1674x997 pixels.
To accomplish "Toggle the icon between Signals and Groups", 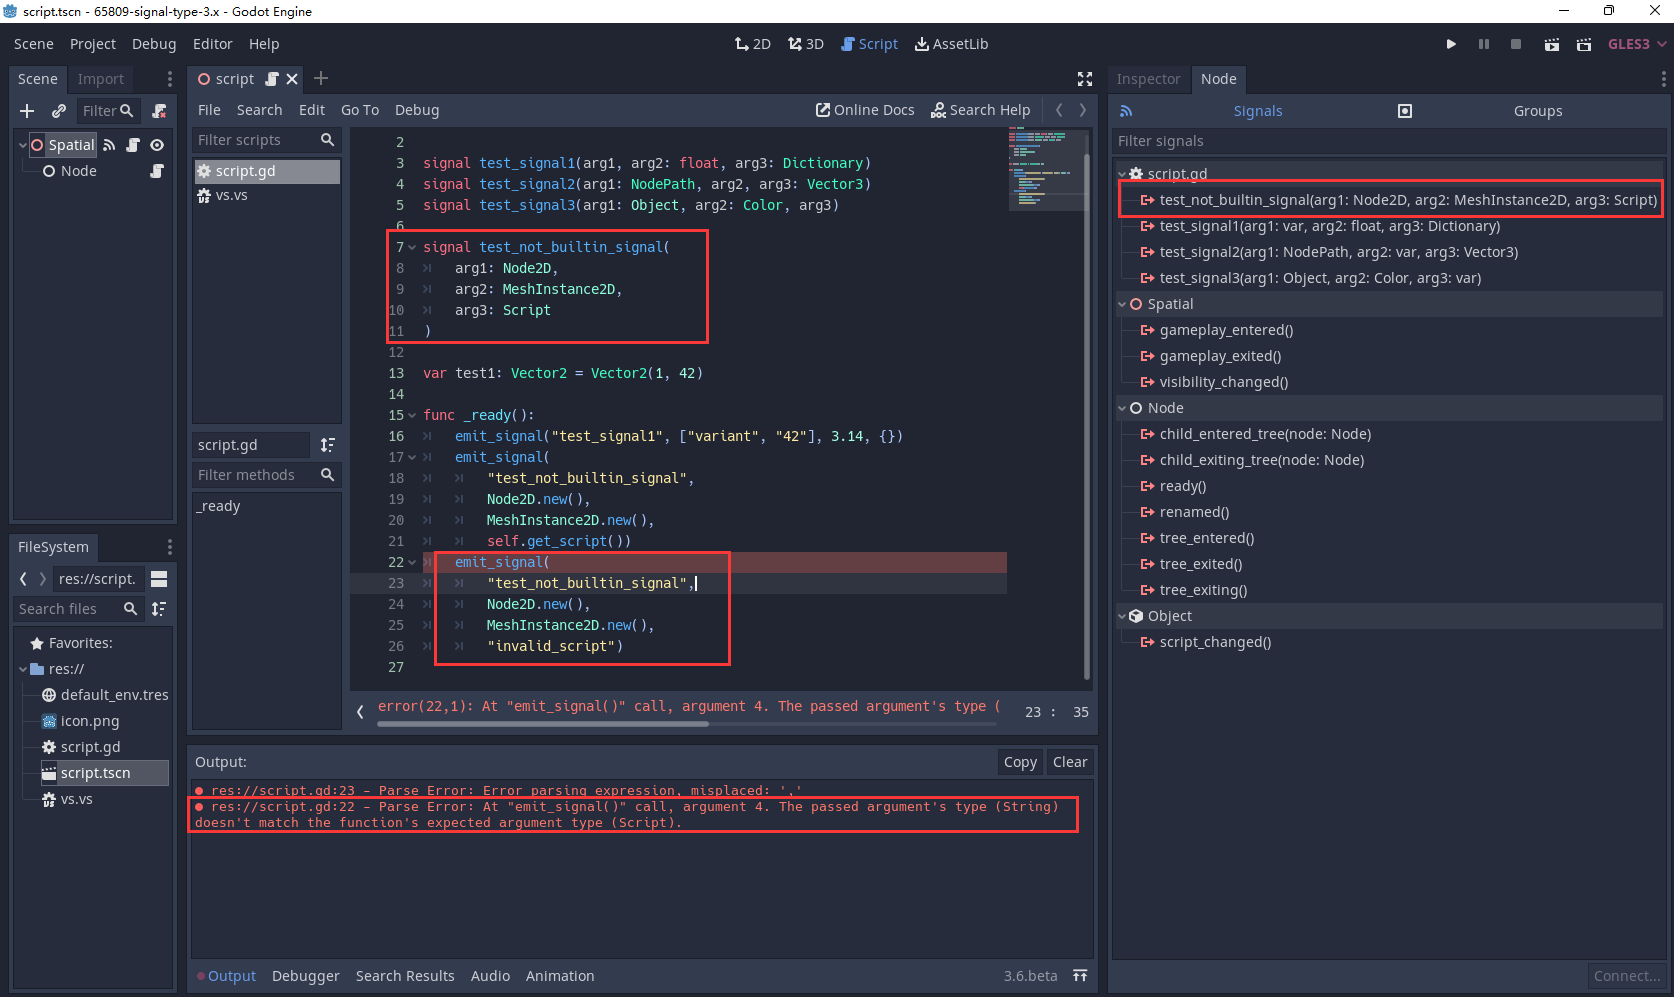I will [x=1404, y=111].
